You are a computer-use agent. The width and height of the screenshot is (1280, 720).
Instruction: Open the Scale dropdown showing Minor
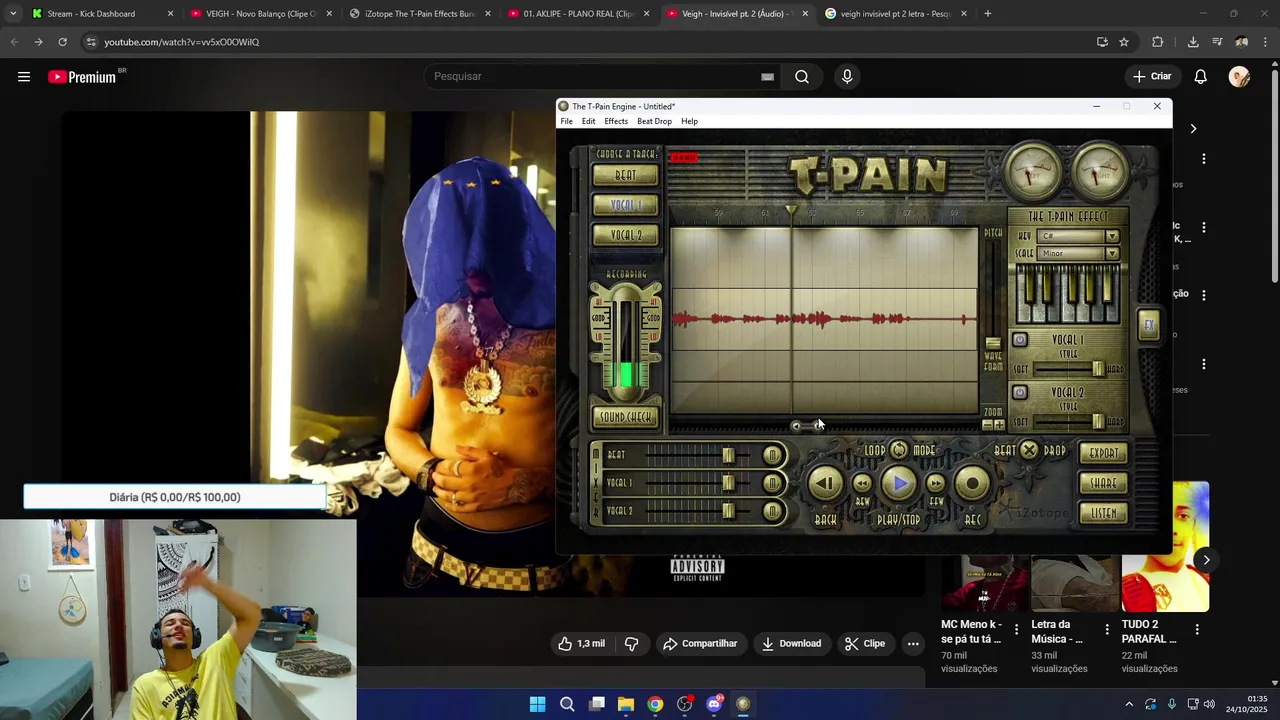click(1078, 254)
